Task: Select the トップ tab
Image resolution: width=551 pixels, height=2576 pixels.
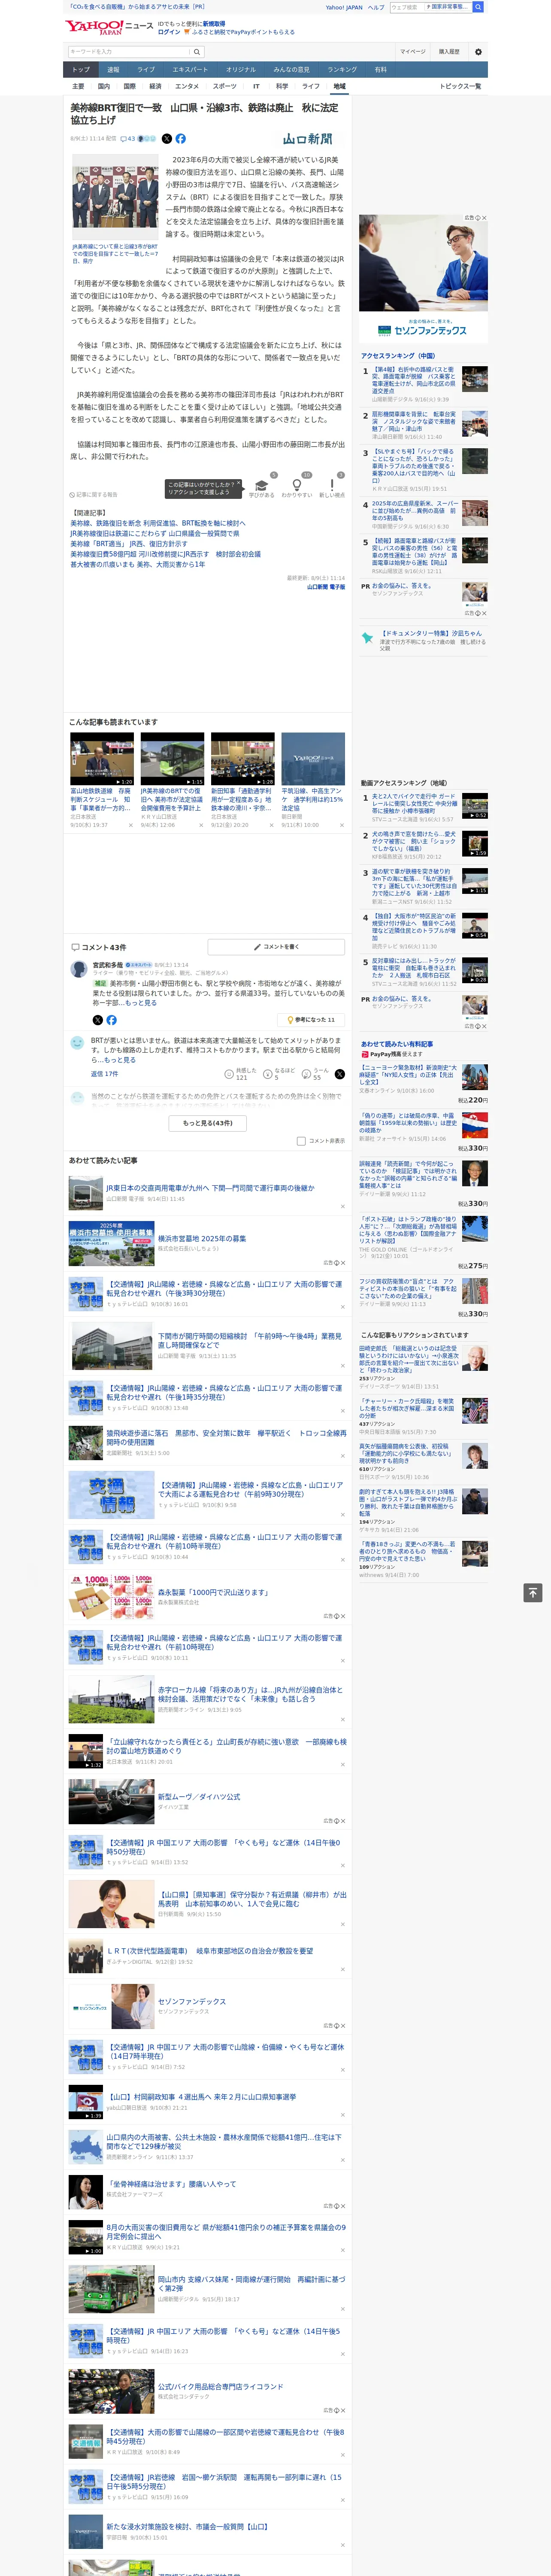Action: coord(81,70)
